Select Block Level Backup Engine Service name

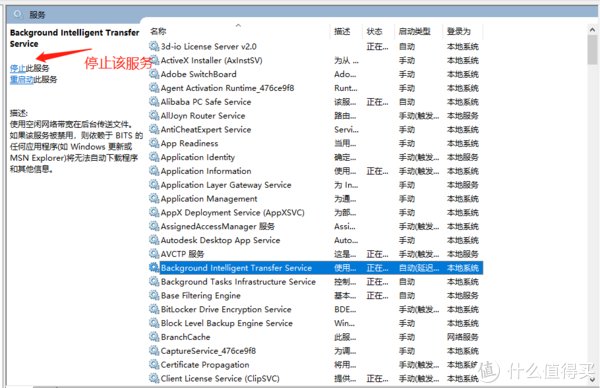point(227,323)
